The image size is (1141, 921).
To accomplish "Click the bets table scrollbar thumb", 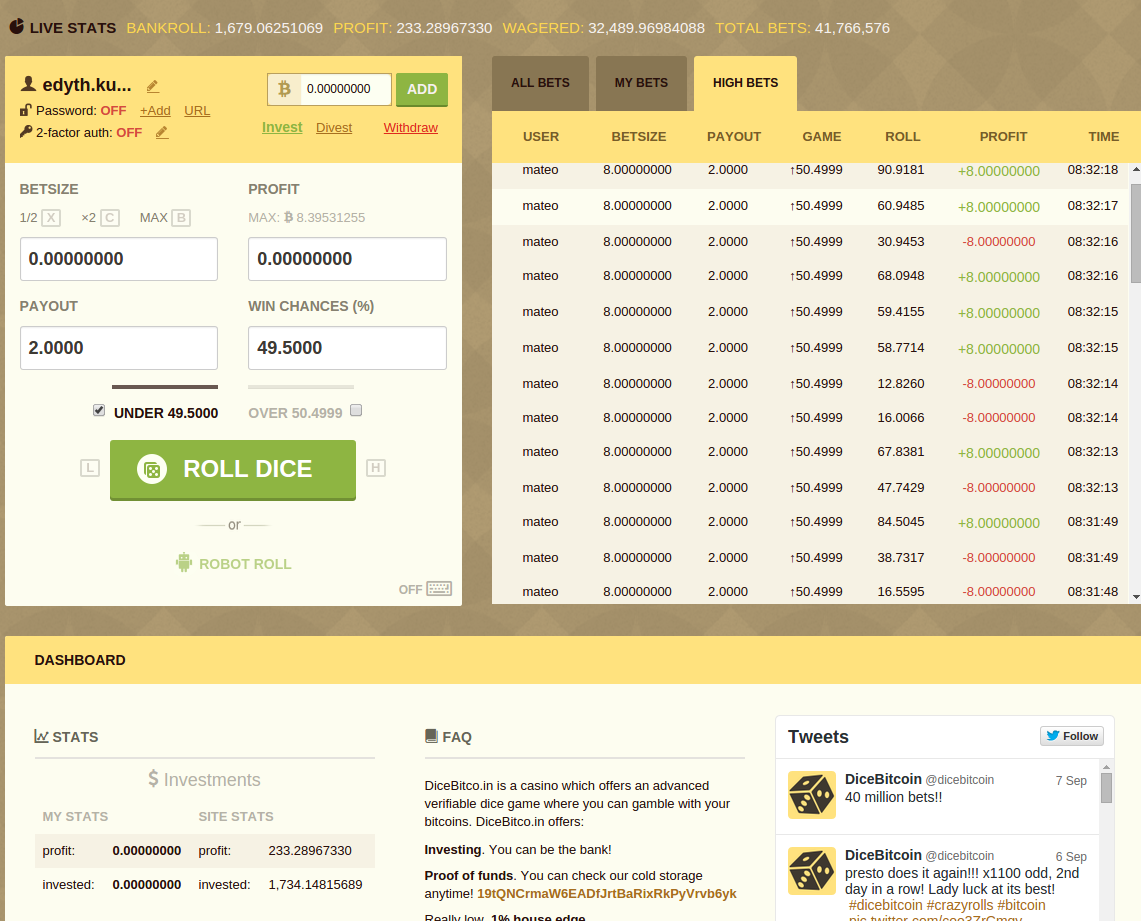I will [x=1136, y=233].
